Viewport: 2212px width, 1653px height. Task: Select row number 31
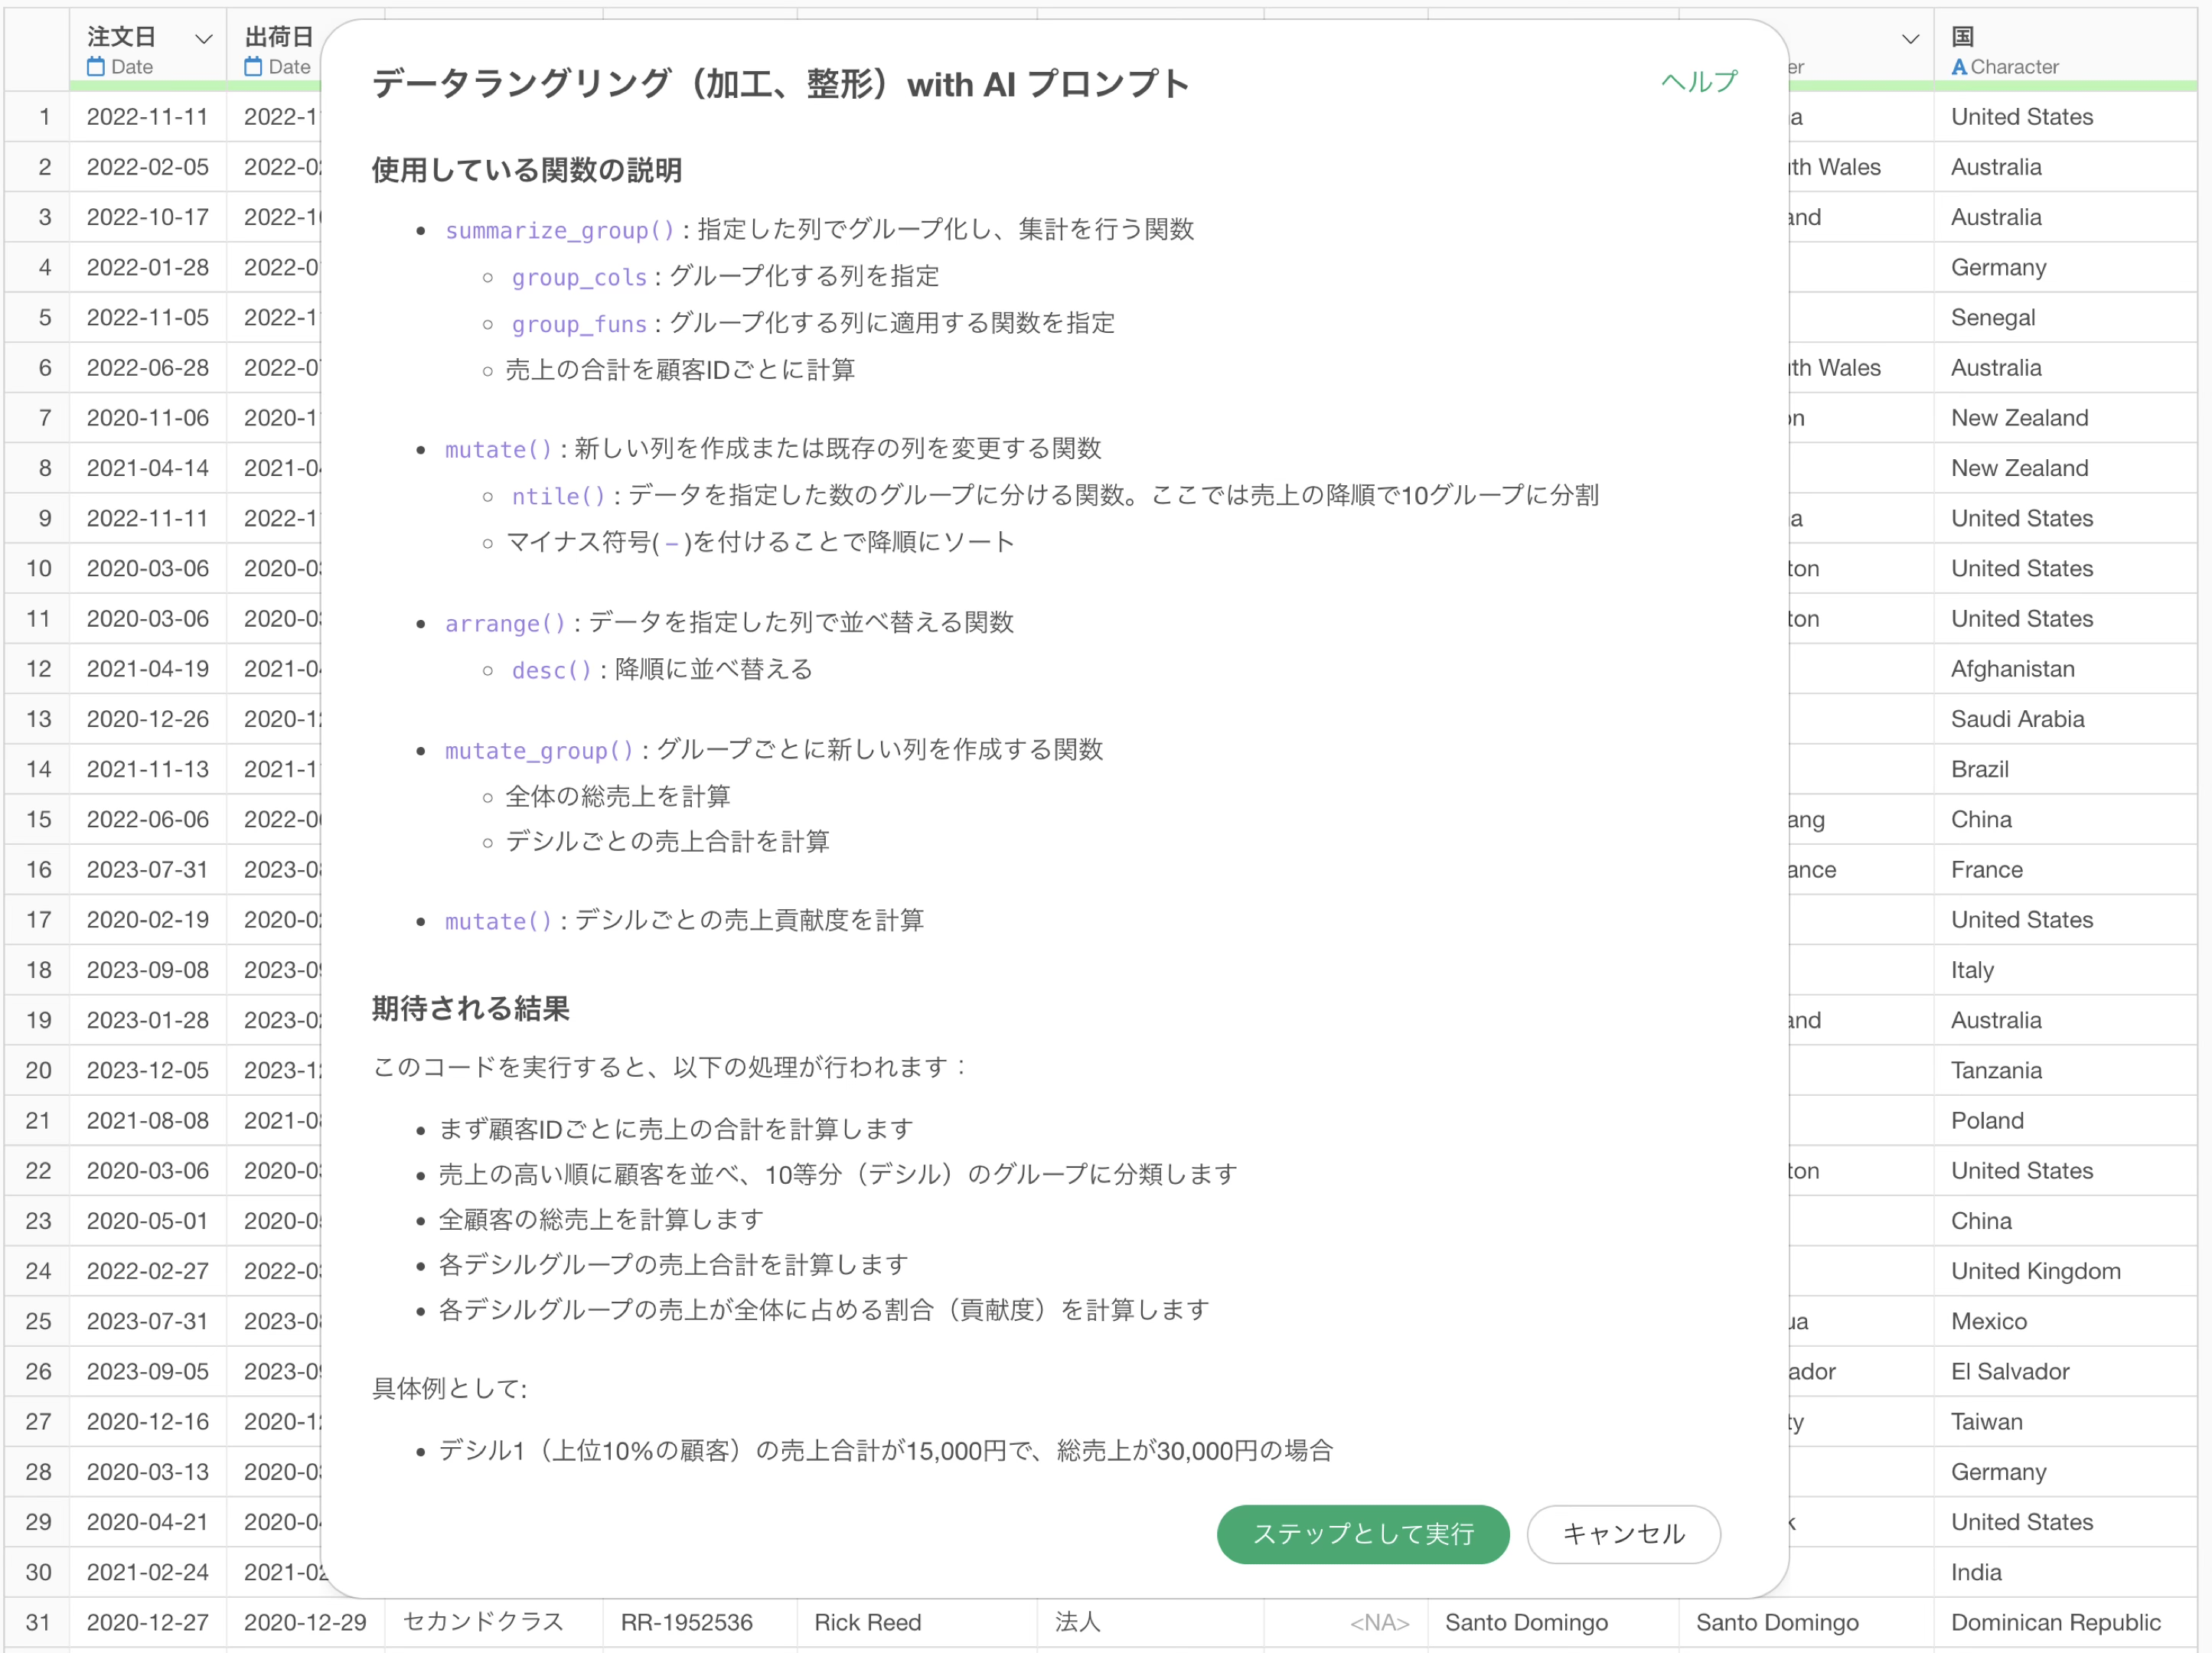click(x=38, y=1622)
